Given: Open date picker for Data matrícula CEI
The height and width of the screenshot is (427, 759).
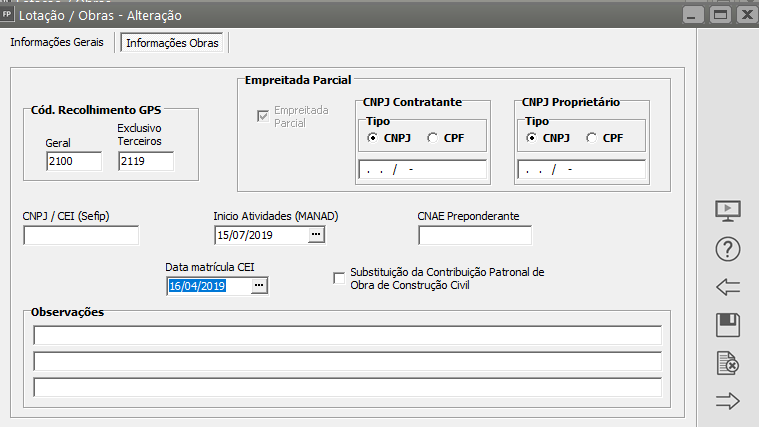Looking at the screenshot, I should click(260, 286).
